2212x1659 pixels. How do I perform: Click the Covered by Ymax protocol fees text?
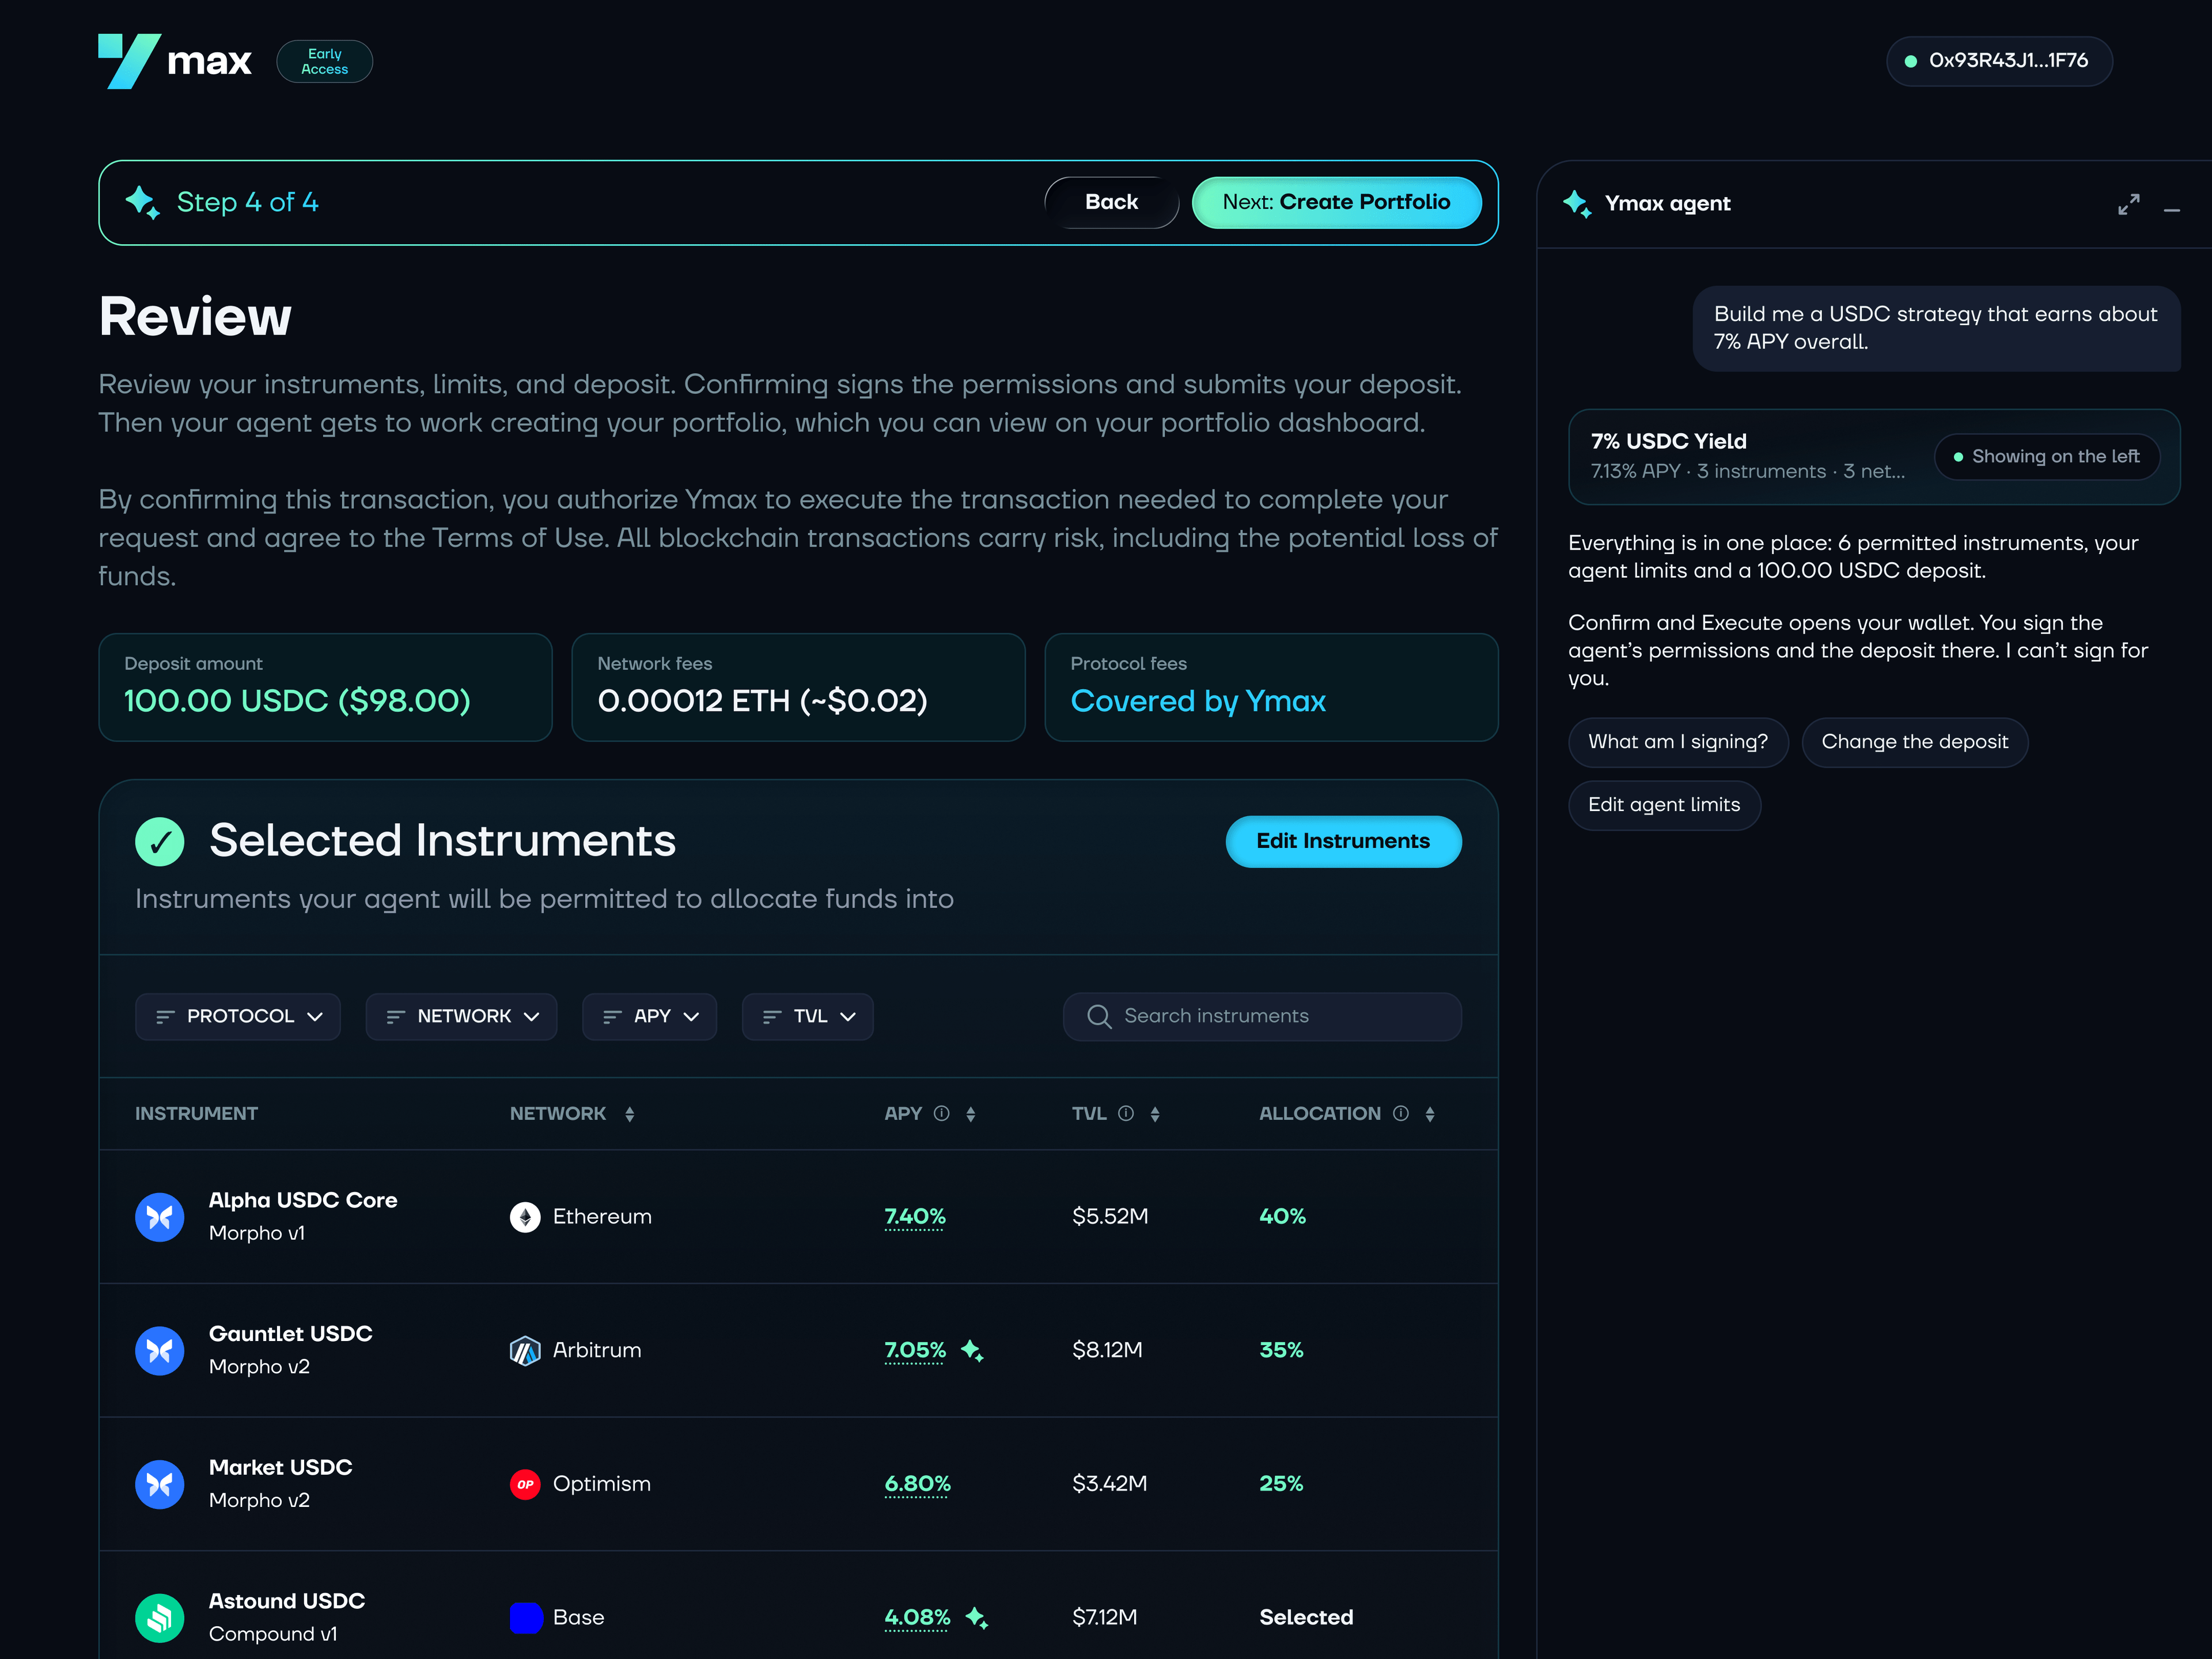1198,701
